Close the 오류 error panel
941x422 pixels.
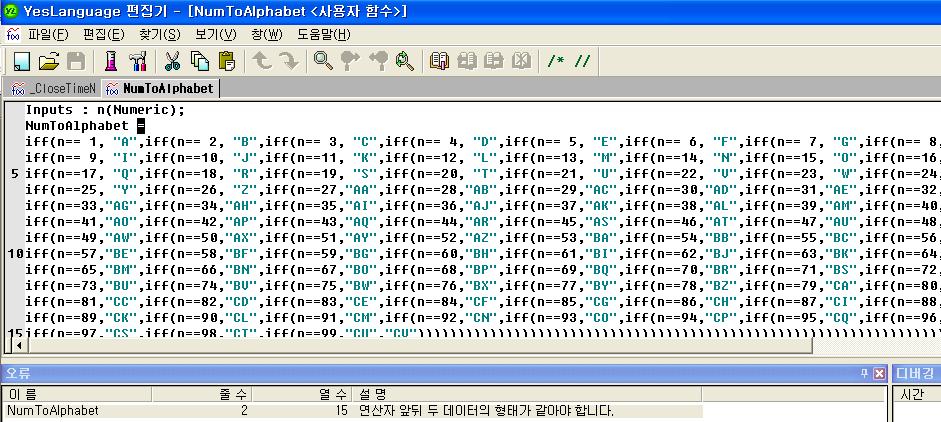pyautogui.click(x=879, y=373)
